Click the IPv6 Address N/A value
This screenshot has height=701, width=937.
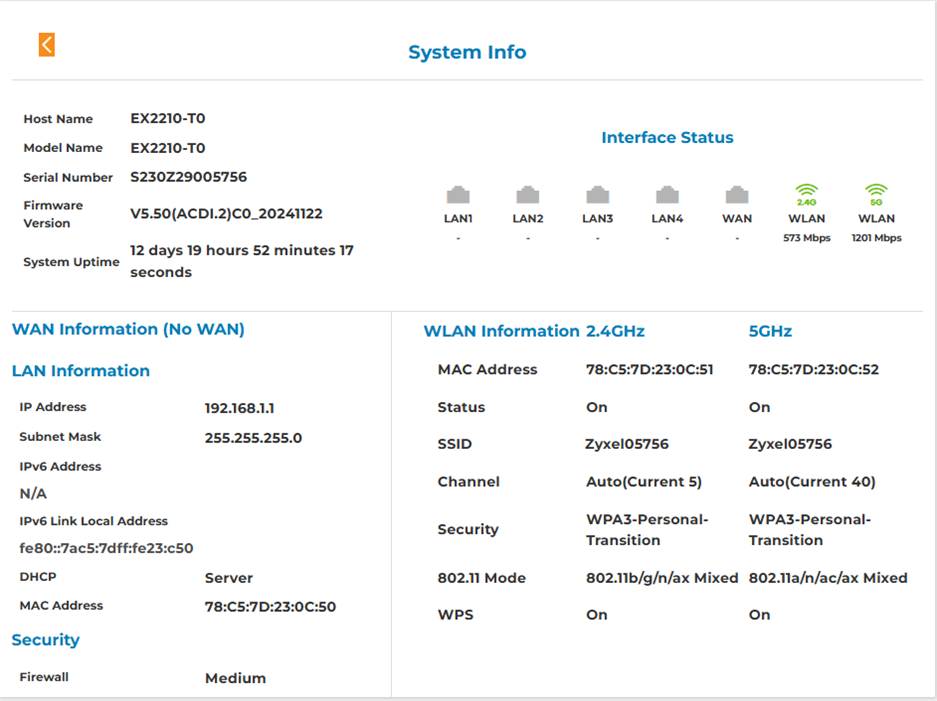(x=33, y=494)
